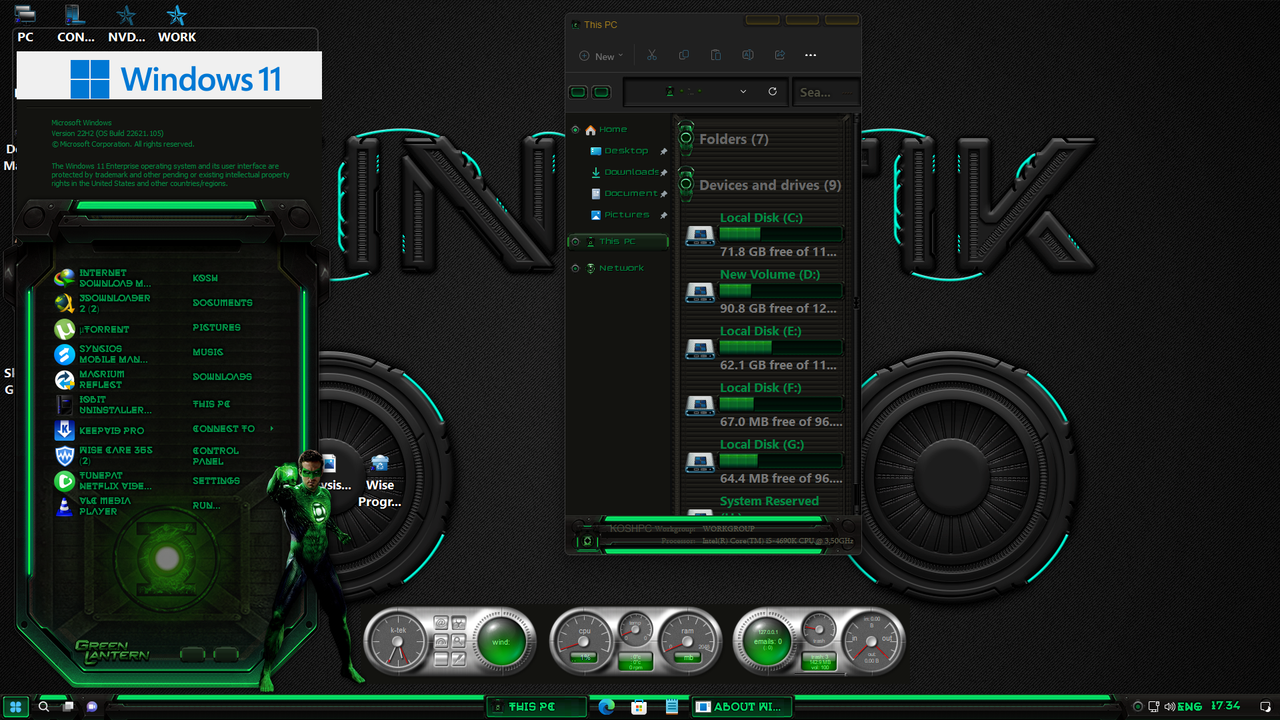Open Local Disk (F:) drive
Screen dimensions: 1280x720
point(764,405)
